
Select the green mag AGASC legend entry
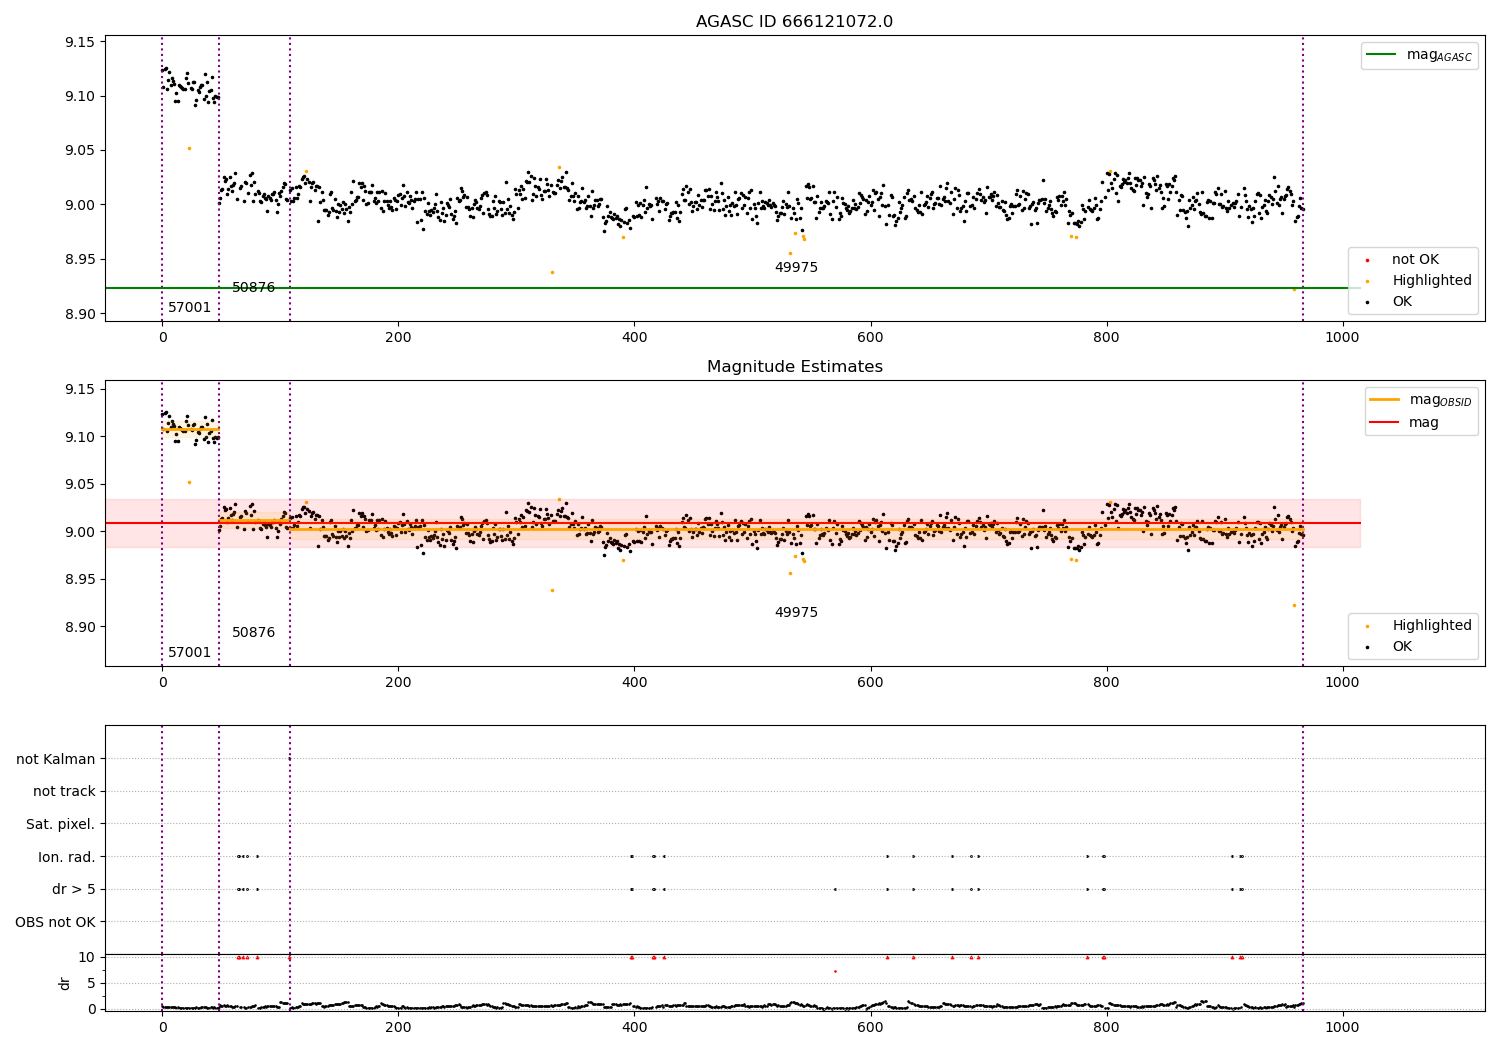[x=1420, y=55]
